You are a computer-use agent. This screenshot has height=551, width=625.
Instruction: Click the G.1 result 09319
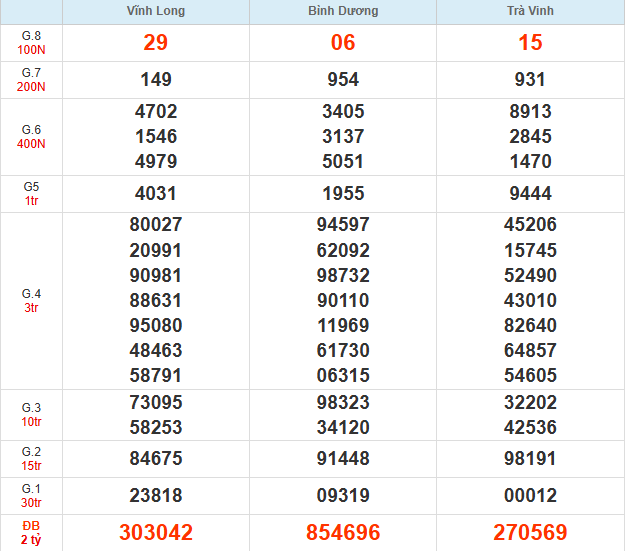tap(343, 496)
